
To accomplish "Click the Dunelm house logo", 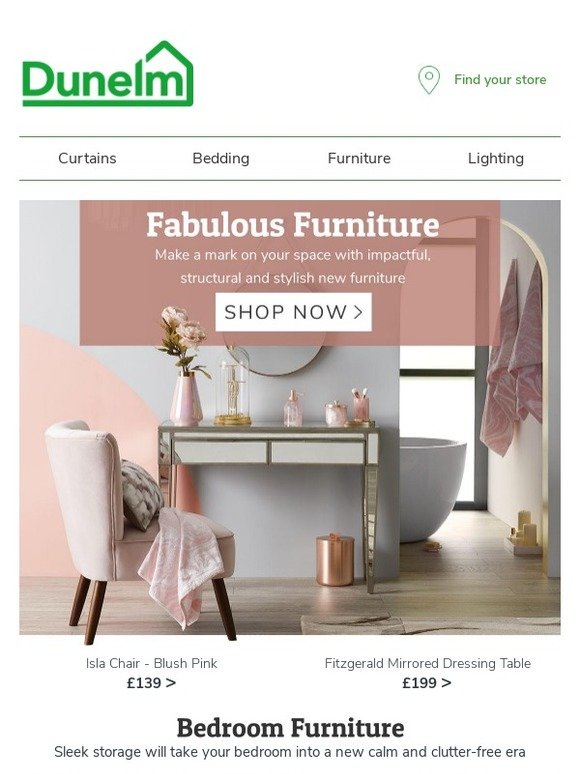I will (x=108, y=74).
